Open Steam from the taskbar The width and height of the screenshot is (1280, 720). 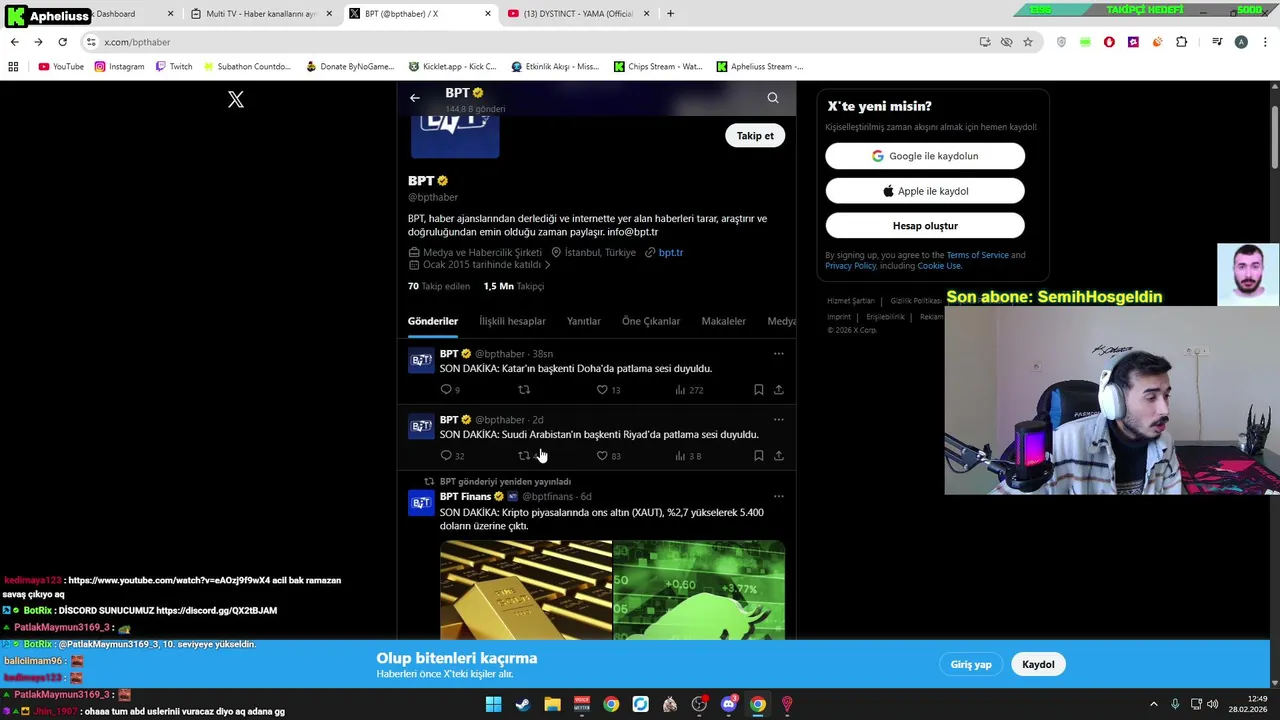tap(522, 704)
